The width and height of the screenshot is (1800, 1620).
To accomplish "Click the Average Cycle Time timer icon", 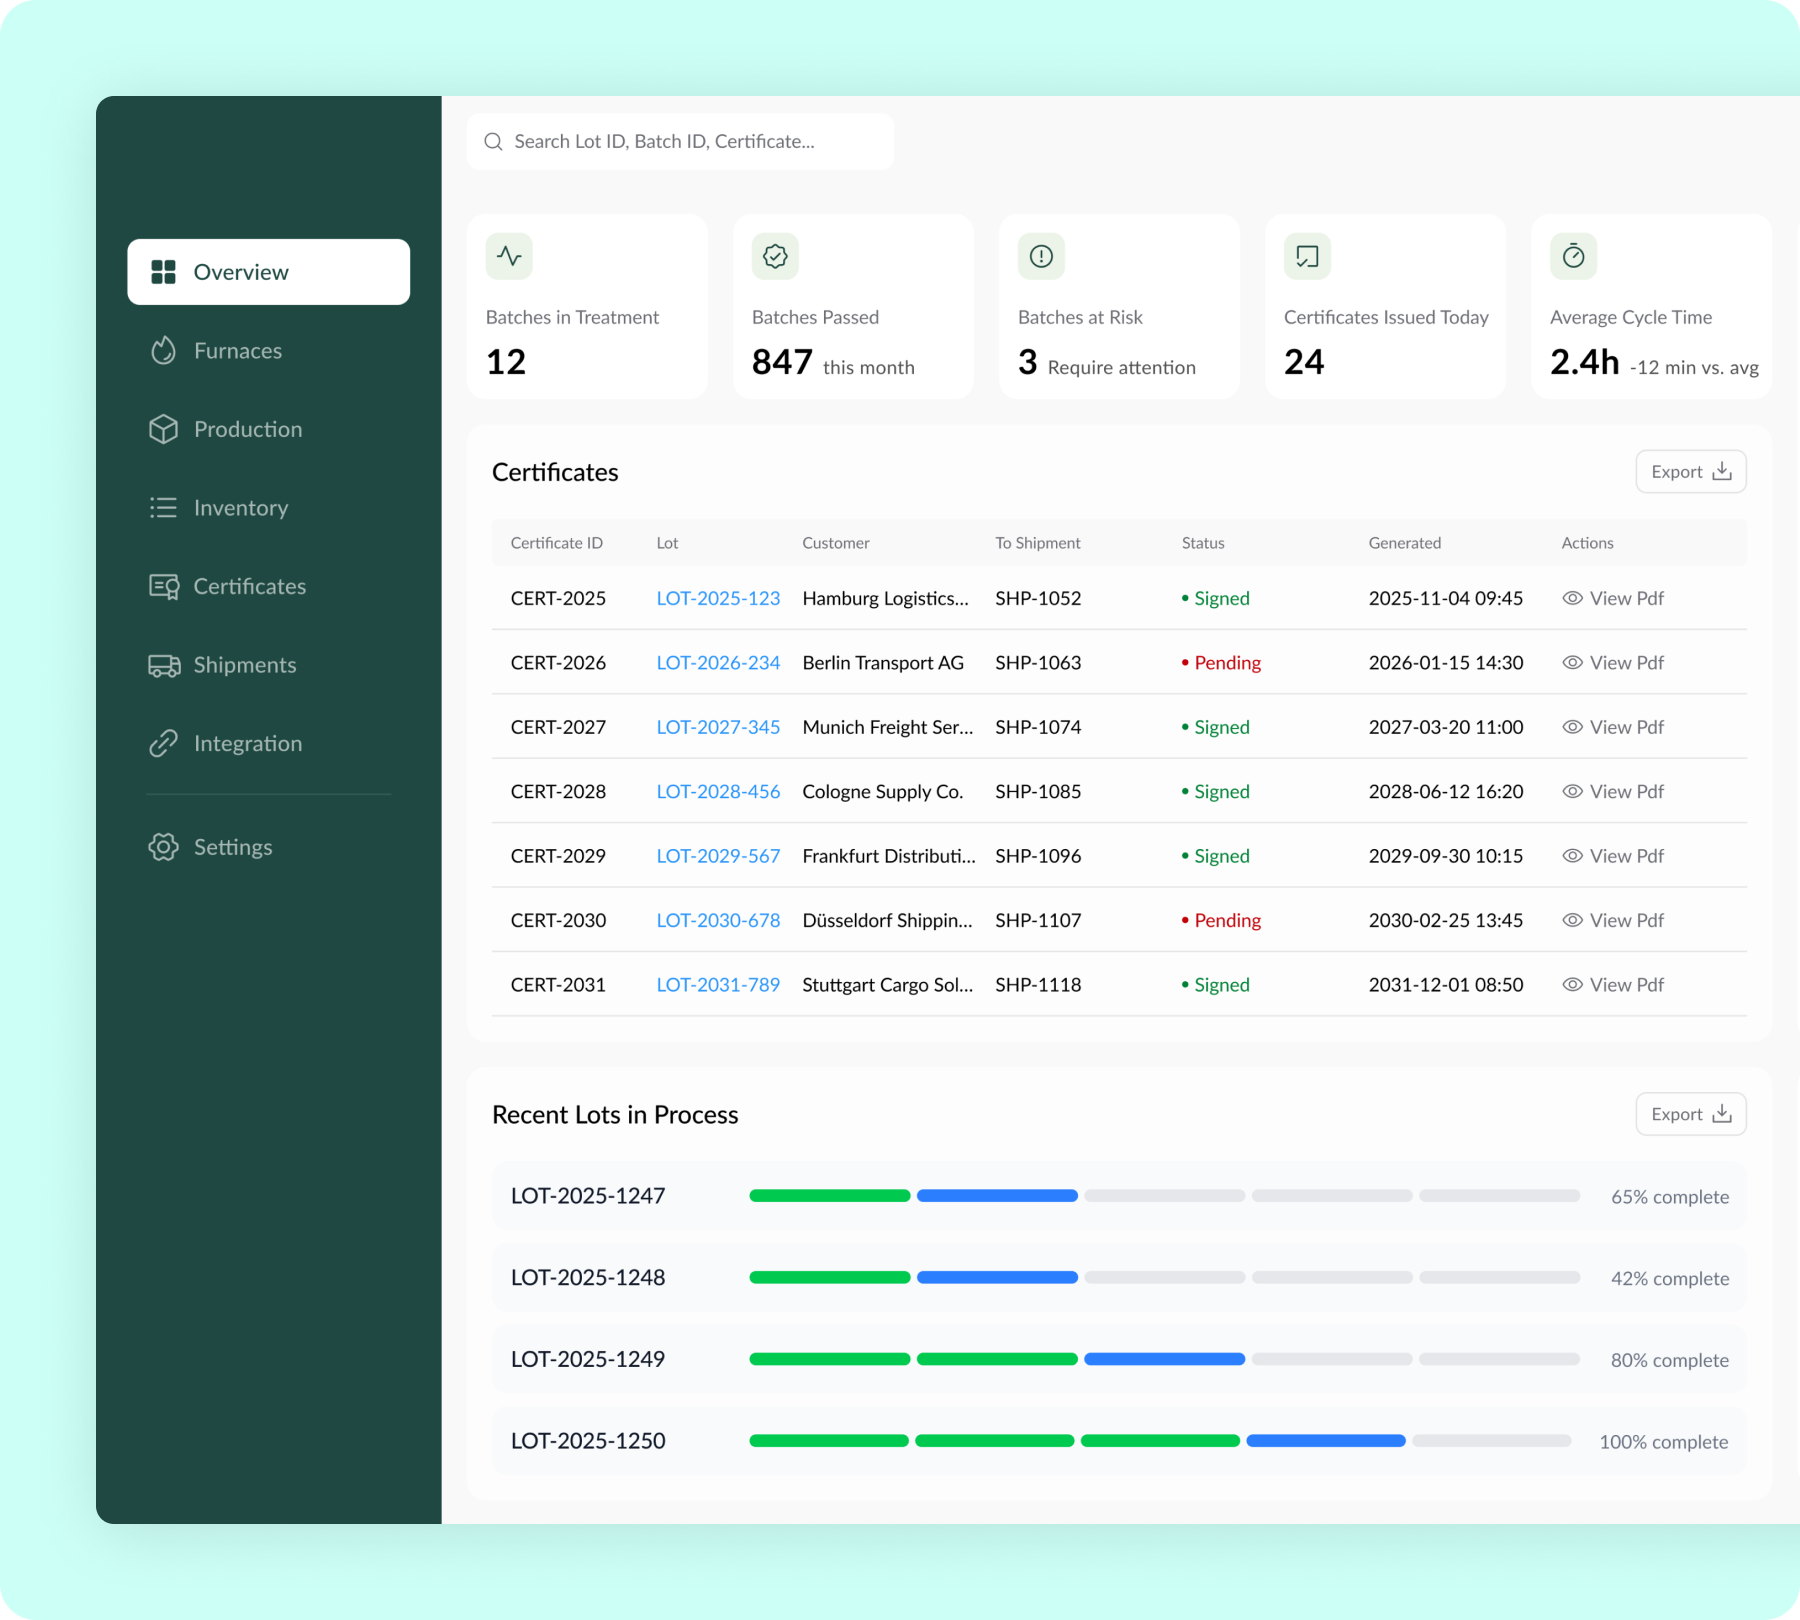I will pos(1573,256).
